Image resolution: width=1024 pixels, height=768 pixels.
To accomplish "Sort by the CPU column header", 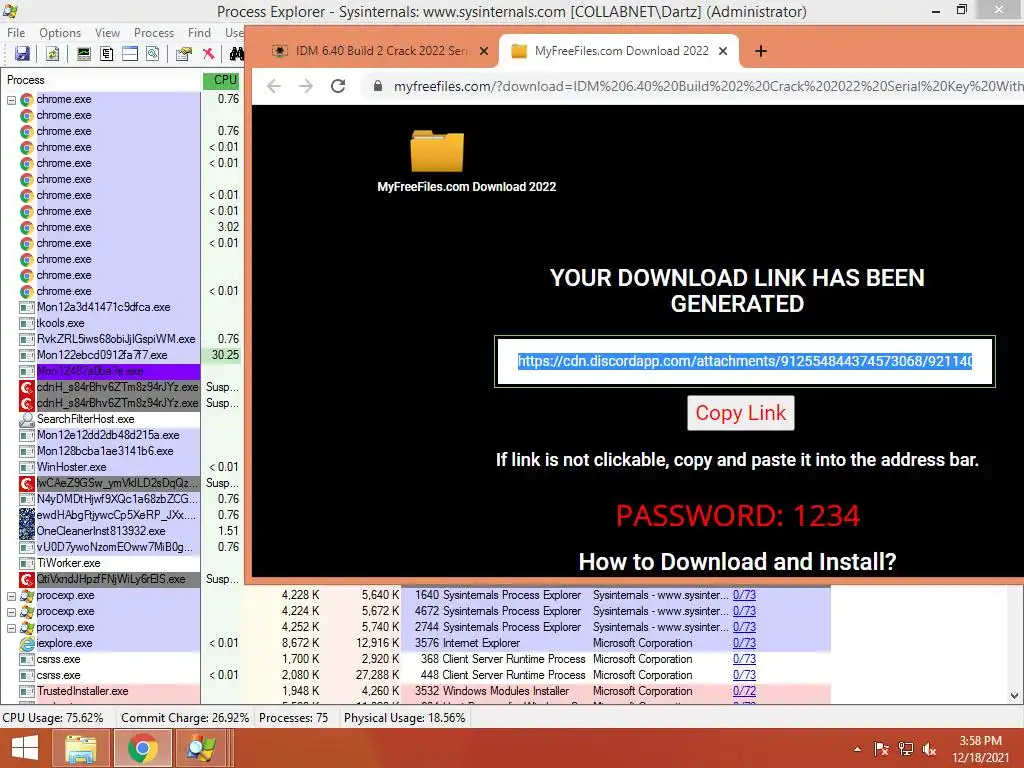I will click(x=222, y=80).
